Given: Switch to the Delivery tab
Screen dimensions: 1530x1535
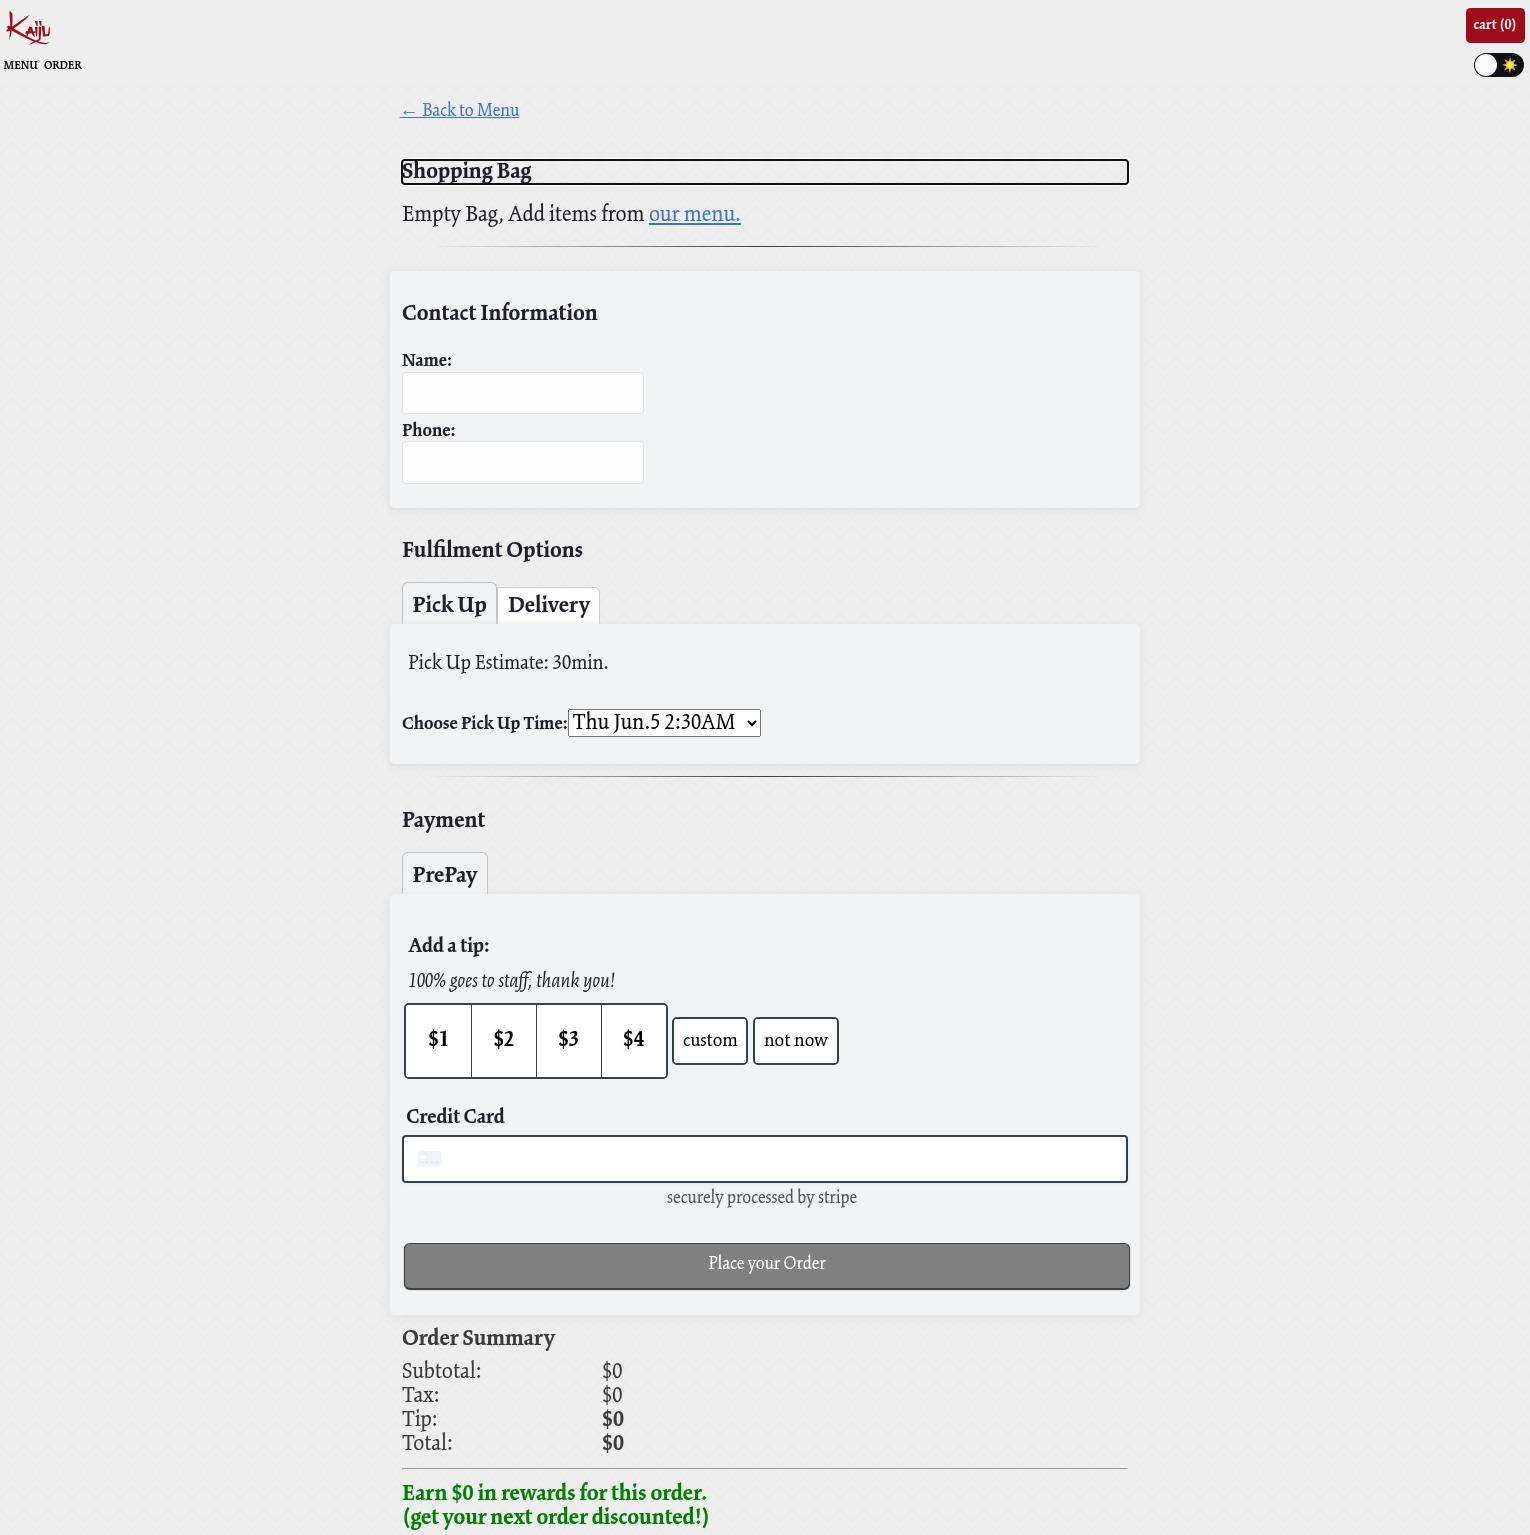Looking at the screenshot, I should pyautogui.click(x=548, y=605).
